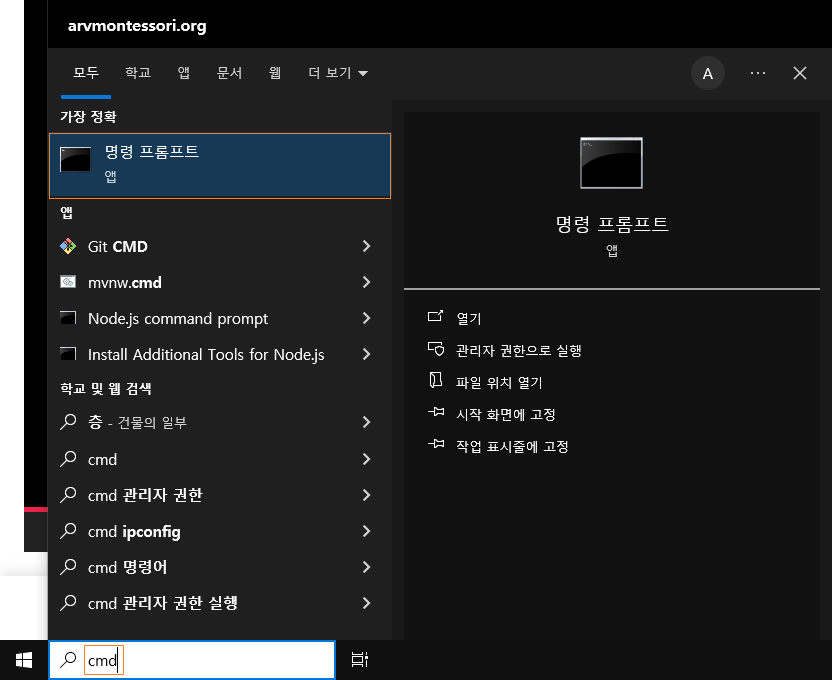The image size is (832, 680).
Task: Click the Git CMD app icon
Action: 68,246
